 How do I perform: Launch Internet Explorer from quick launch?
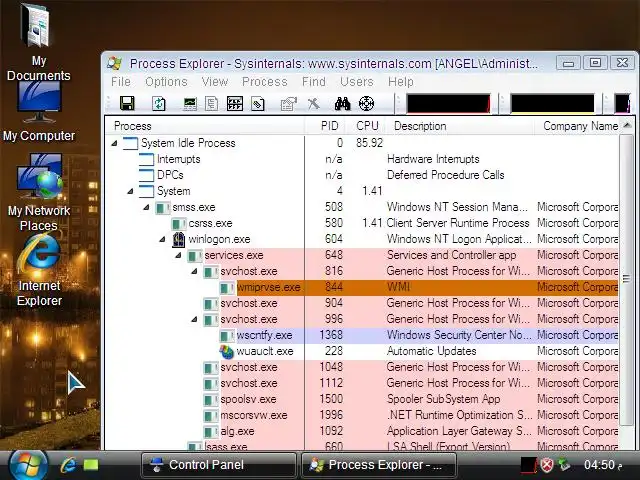pyautogui.click(x=68, y=465)
